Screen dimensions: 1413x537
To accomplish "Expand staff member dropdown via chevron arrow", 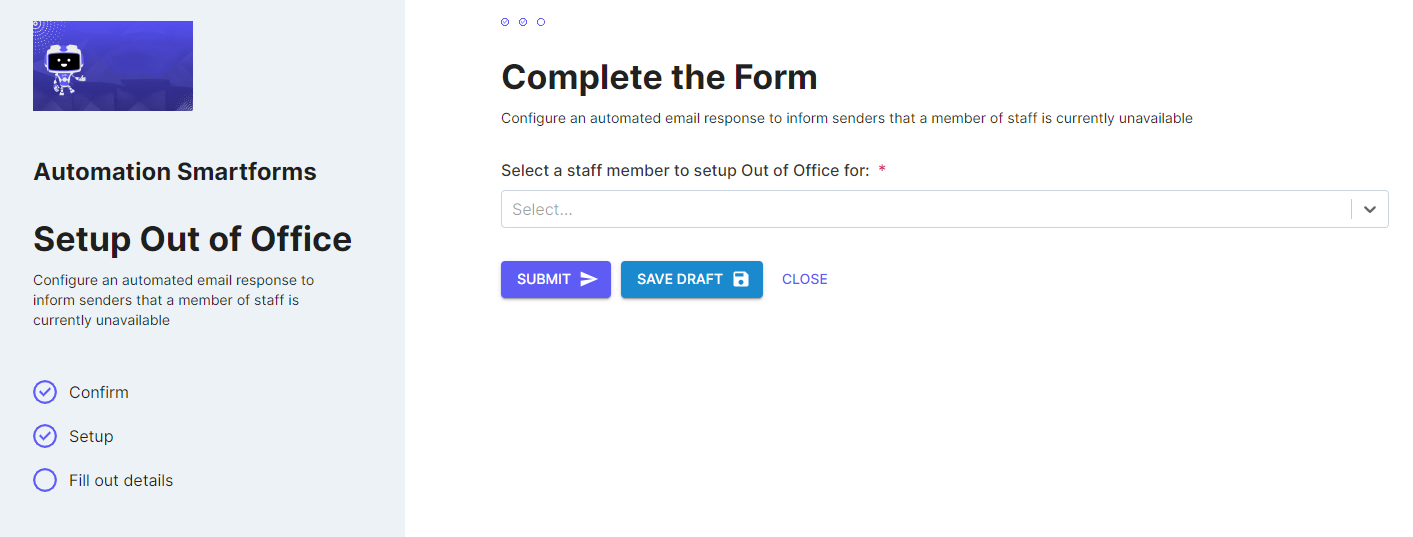I will (x=1370, y=209).
